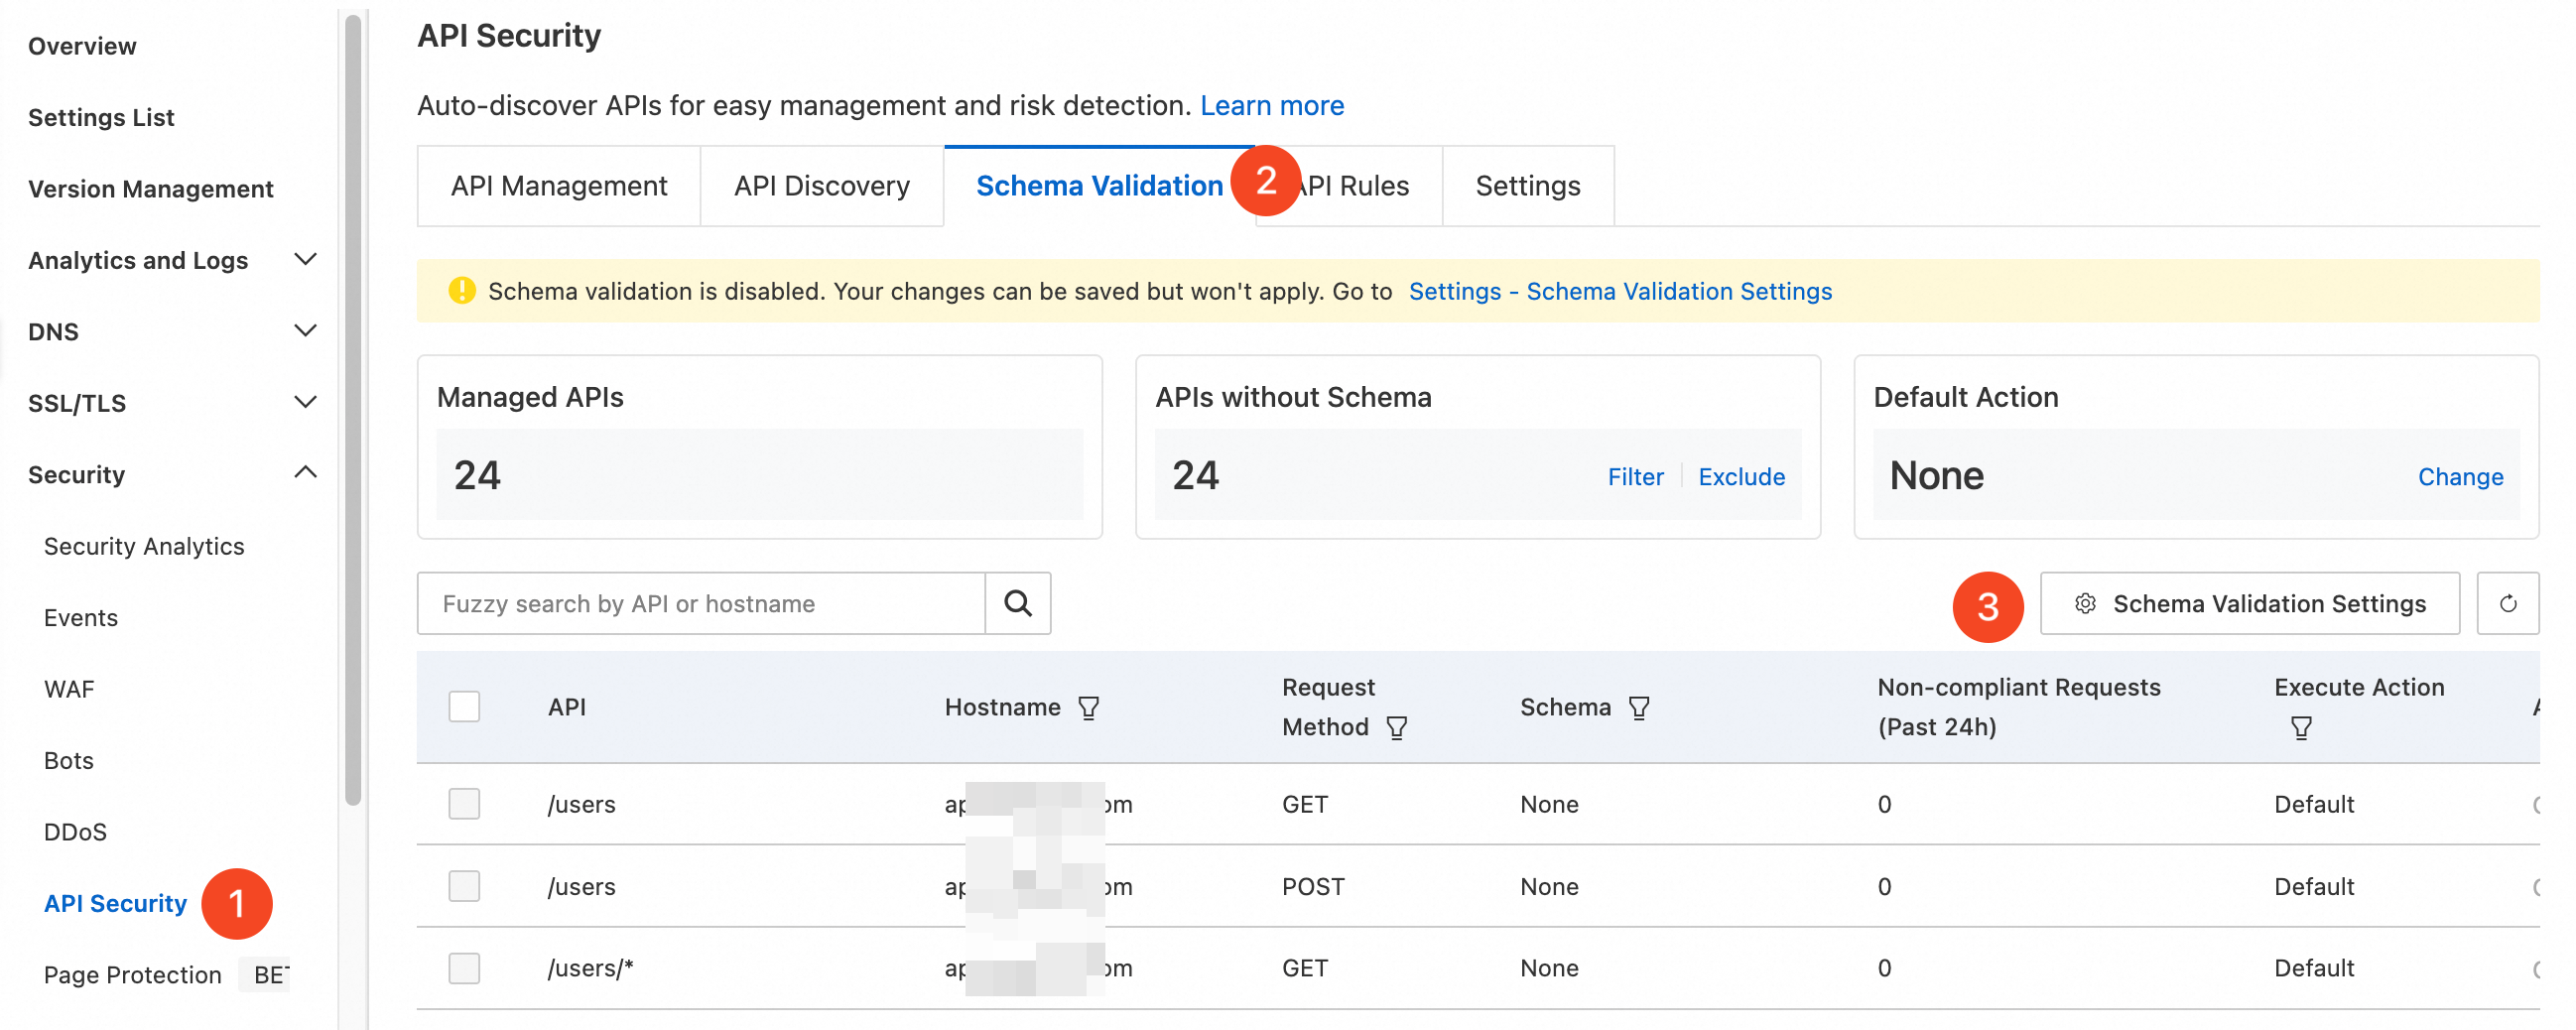2576x1030 pixels.
Task: Check the box for /users GET row
Action: coord(464,804)
